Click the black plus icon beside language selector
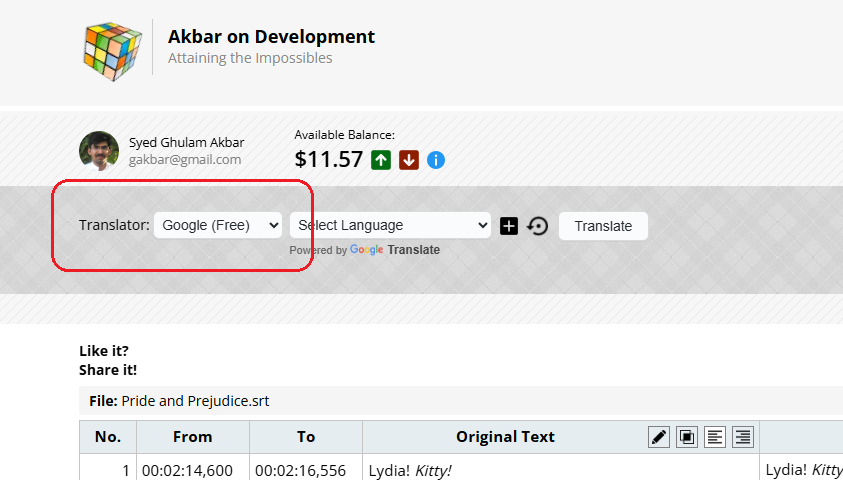Screen dimensions: 843x480 [509, 226]
